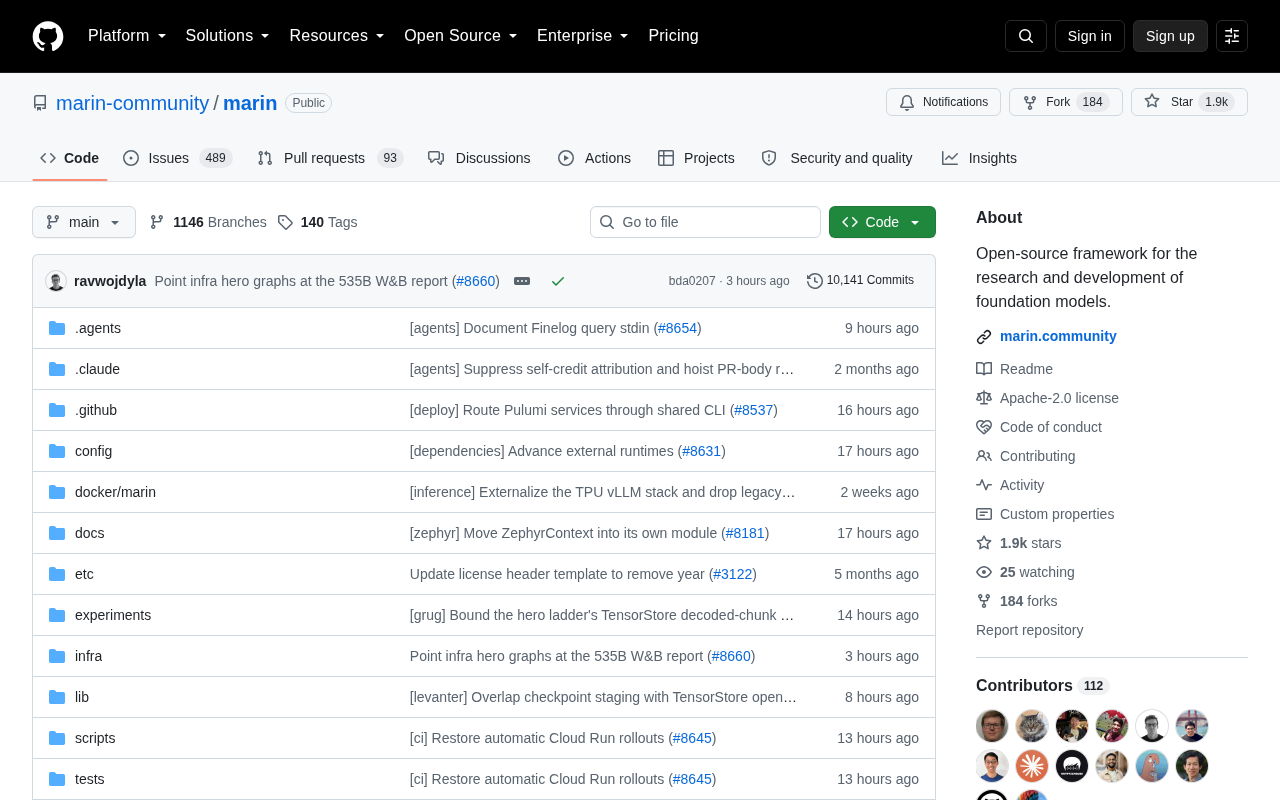Open the Code tab
The image size is (1280, 800).
pyautogui.click(x=70, y=158)
